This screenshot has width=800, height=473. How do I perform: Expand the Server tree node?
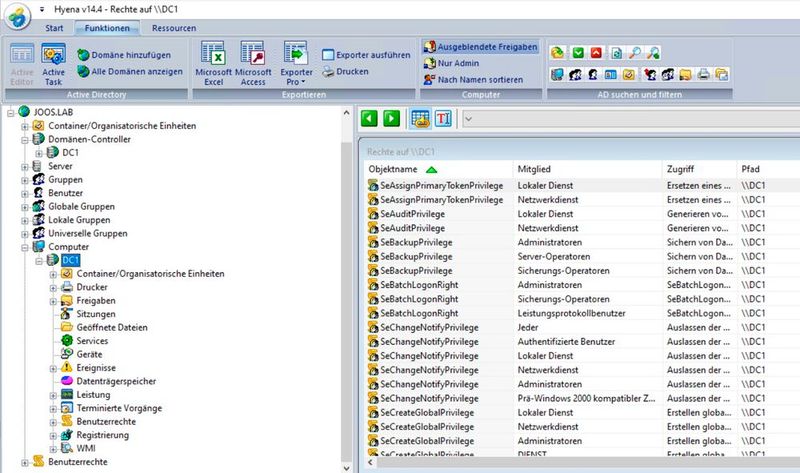(x=24, y=166)
